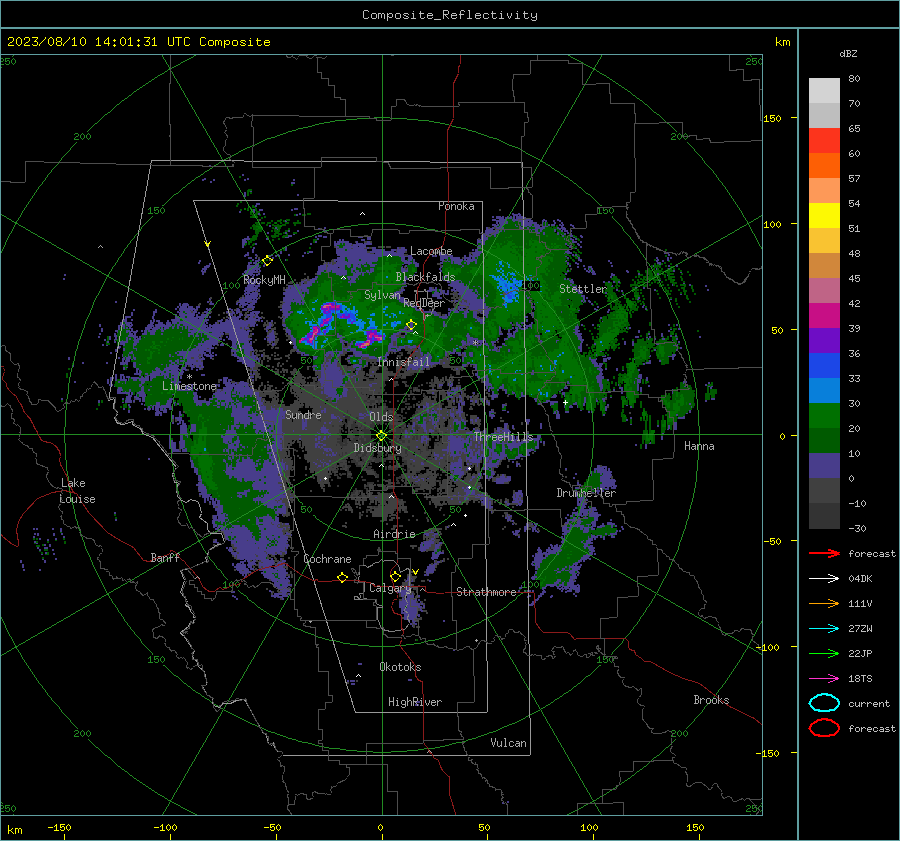Click the Innisfail city label
Image resolution: width=900 pixels, height=841 pixels.
tap(404, 362)
